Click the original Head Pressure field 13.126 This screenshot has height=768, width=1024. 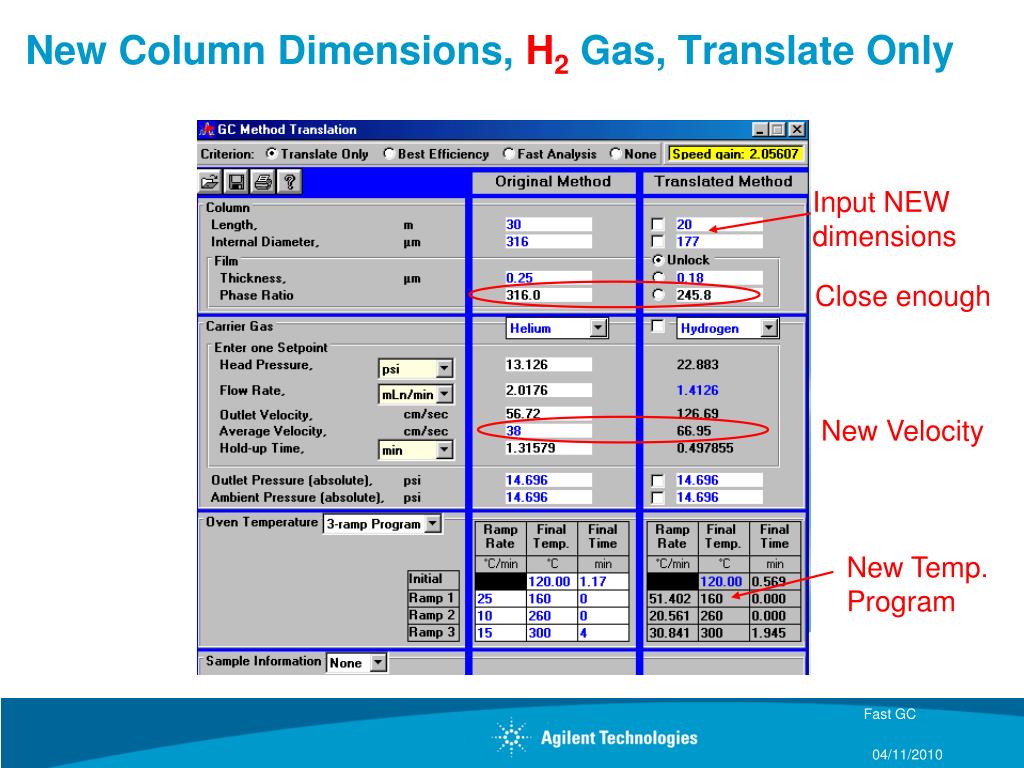pyautogui.click(x=548, y=364)
